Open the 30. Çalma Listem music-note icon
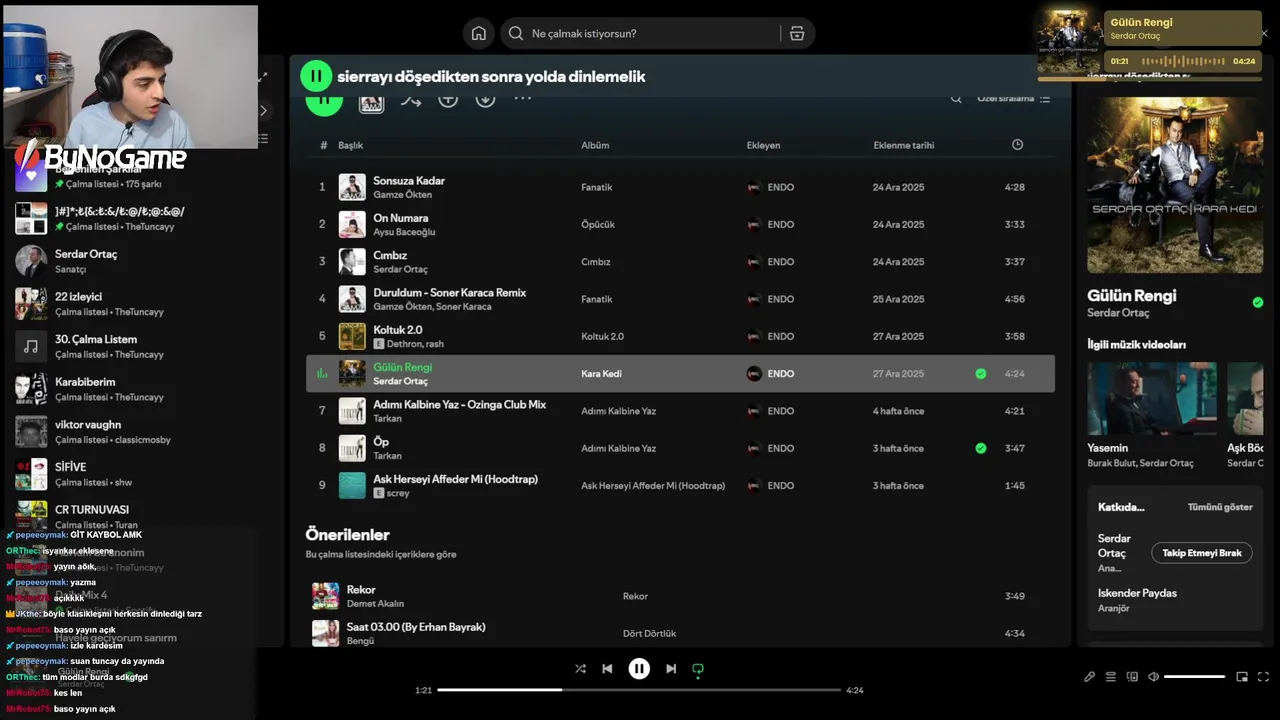 [31, 346]
